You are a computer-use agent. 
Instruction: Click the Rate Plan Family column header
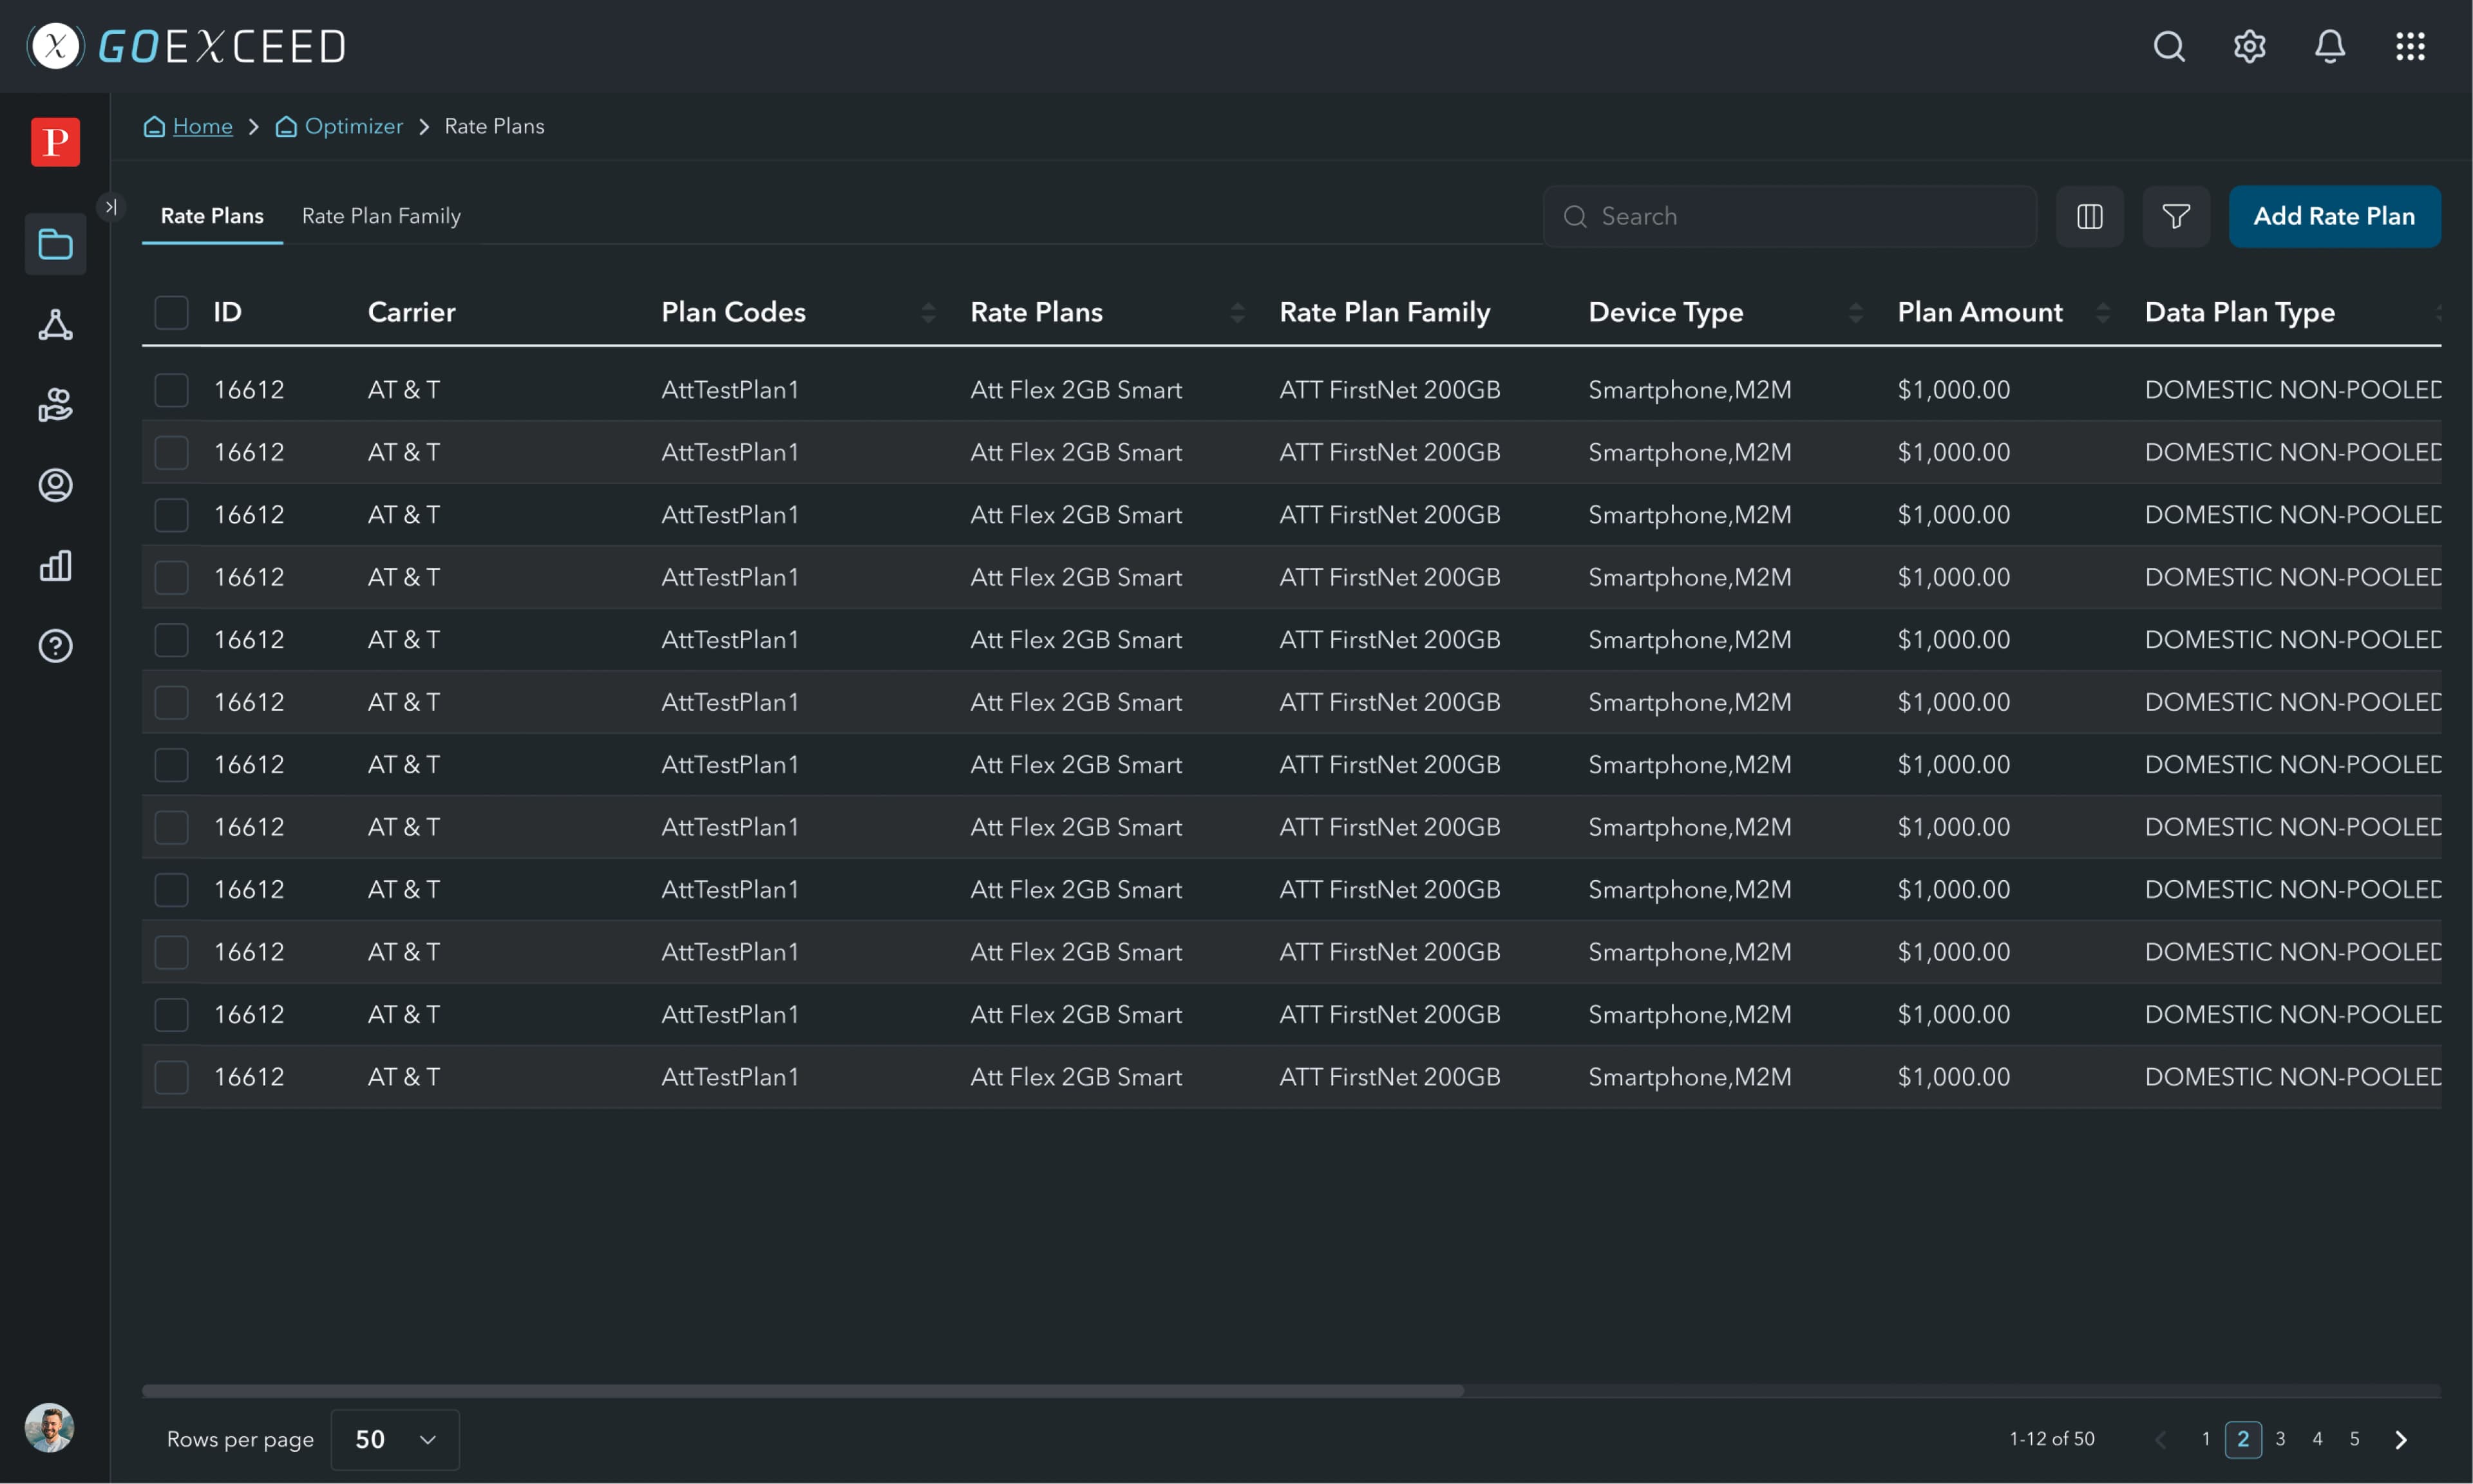pos(1384,312)
